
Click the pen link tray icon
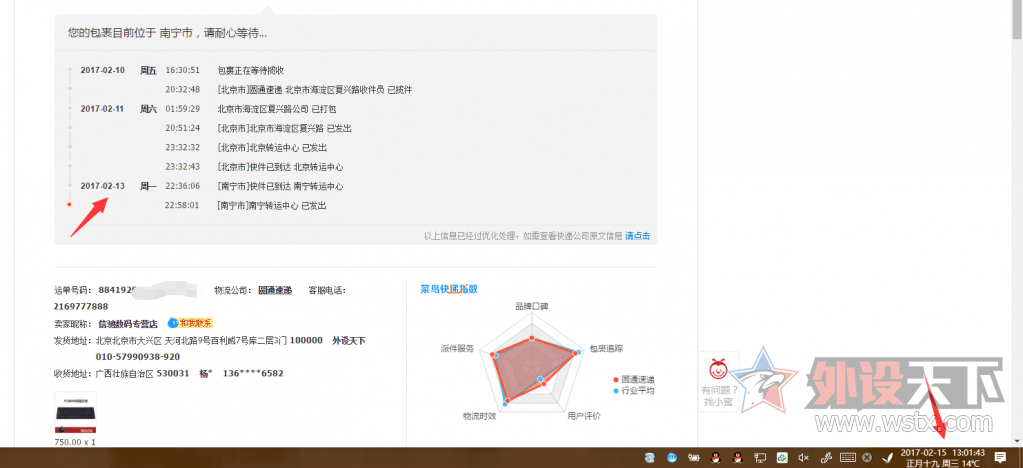[x=826, y=458]
